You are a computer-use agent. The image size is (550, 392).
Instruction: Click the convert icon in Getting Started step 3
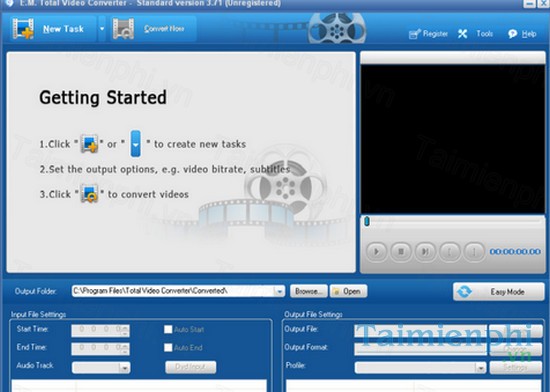(x=89, y=194)
